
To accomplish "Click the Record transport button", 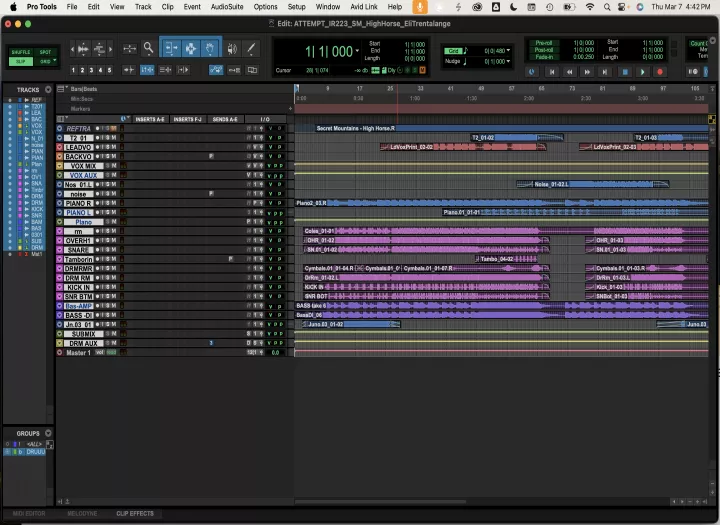I will (x=660, y=72).
